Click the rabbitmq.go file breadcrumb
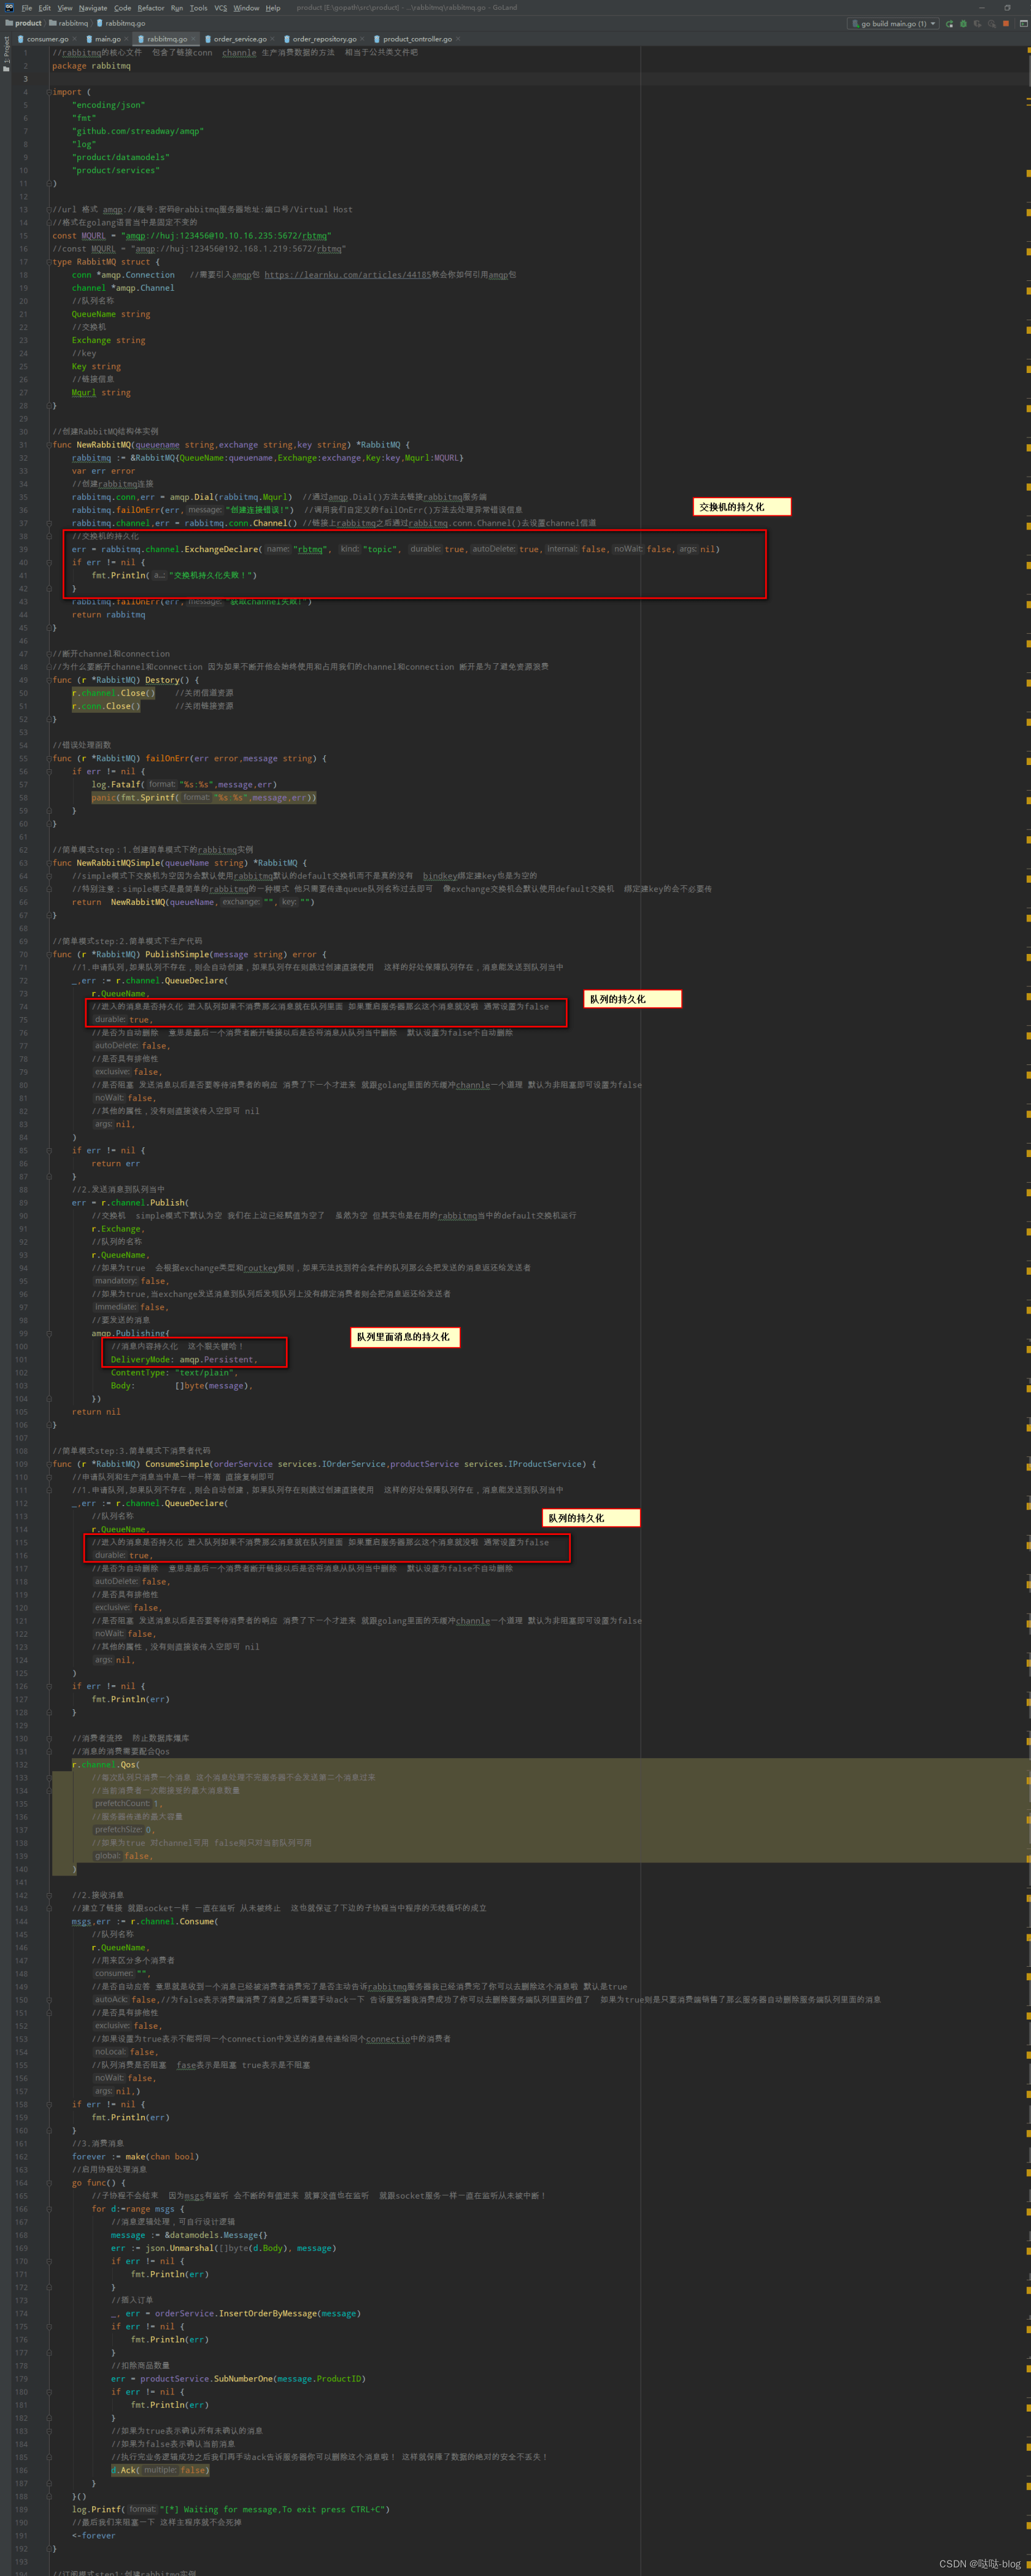This screenshot has height=2576, width=1031. (x=121, y=23)
